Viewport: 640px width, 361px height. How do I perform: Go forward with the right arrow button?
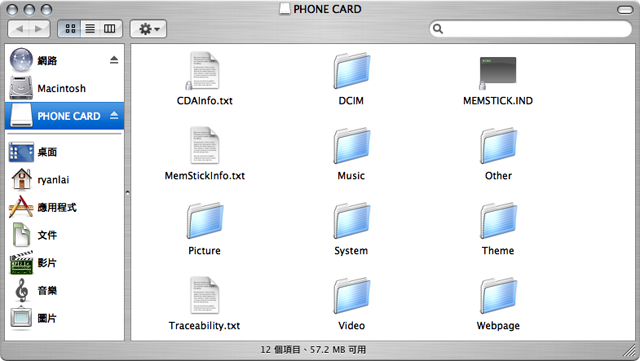[x=39, y=29]
